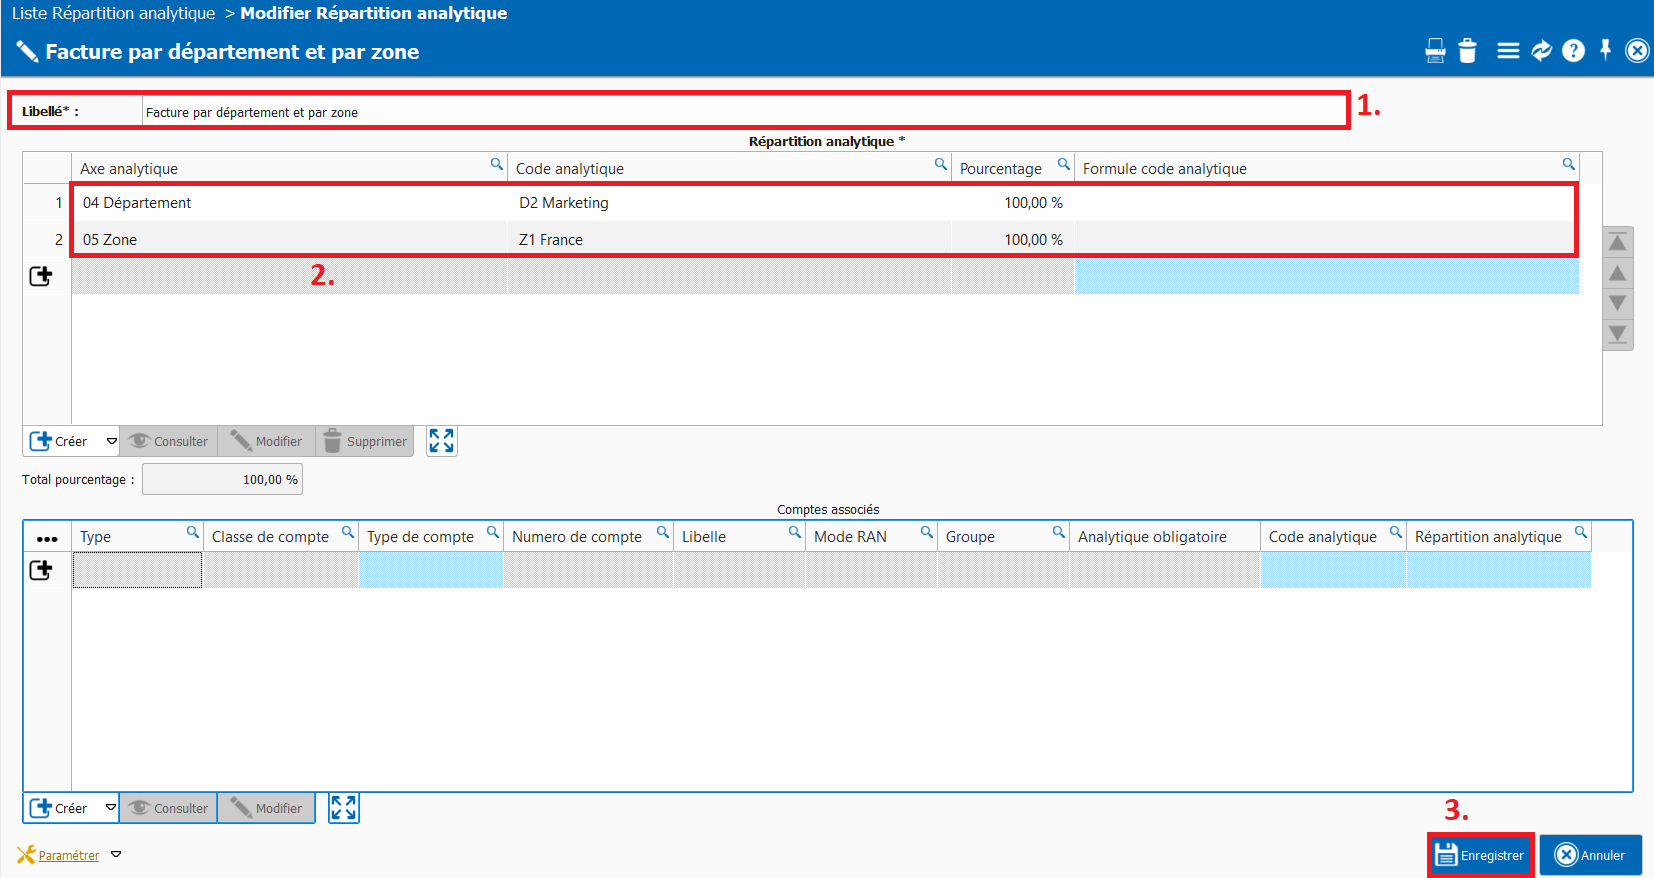
Task: Click Enregistrer to save
Action: click(x=1480, y=855)
